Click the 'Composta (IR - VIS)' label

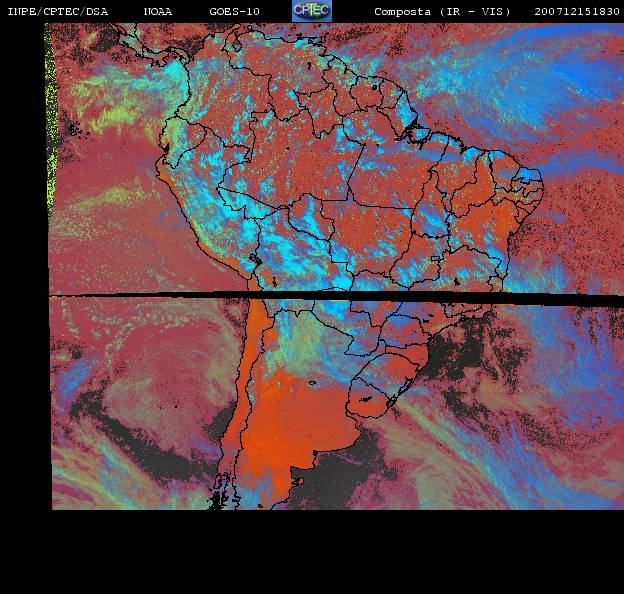pos(442,12)
